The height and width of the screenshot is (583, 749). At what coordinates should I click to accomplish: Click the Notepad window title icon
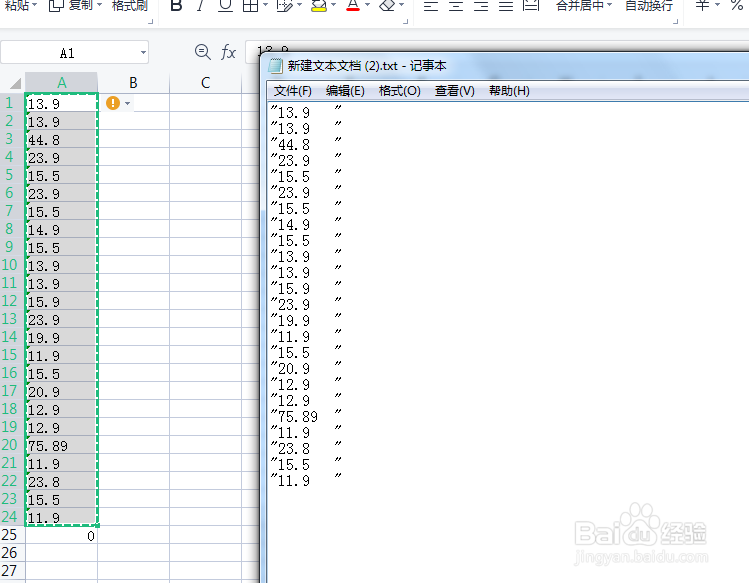pos(276,65)
